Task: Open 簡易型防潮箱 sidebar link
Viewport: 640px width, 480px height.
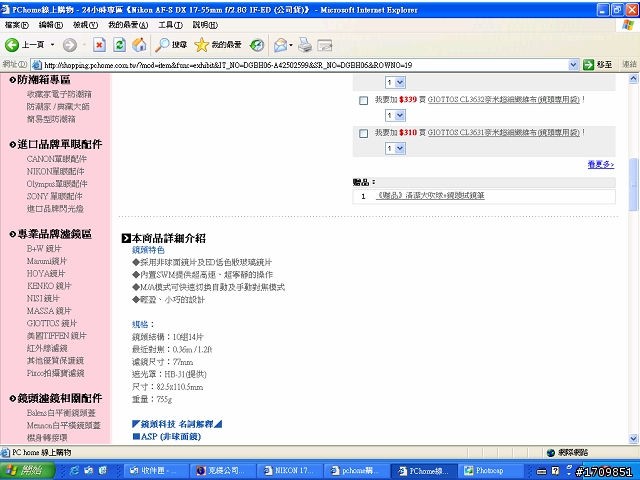Action: pyautogui.click(x=51, y=119)
